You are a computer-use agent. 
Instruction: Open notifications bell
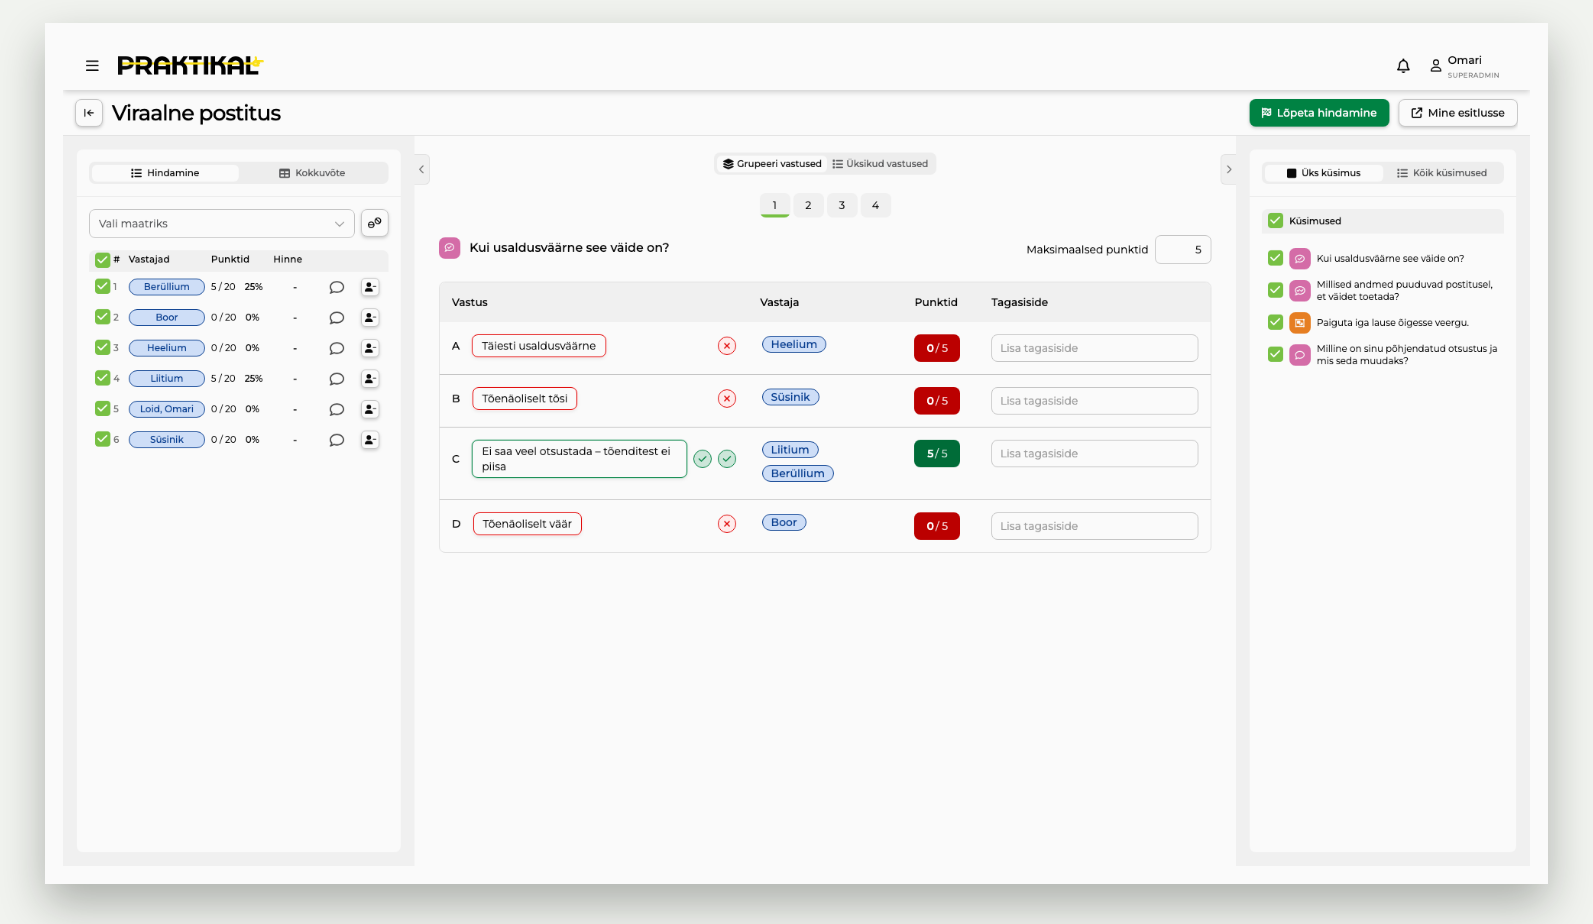[1403, 66]
